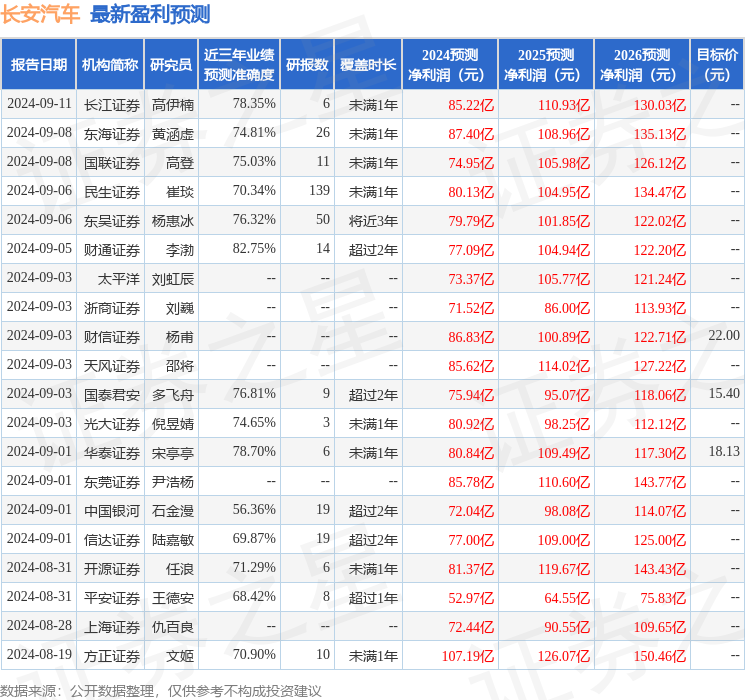745x700 pixels.
Task: Click the 目标价 column header
Action: tap(717, 65)
